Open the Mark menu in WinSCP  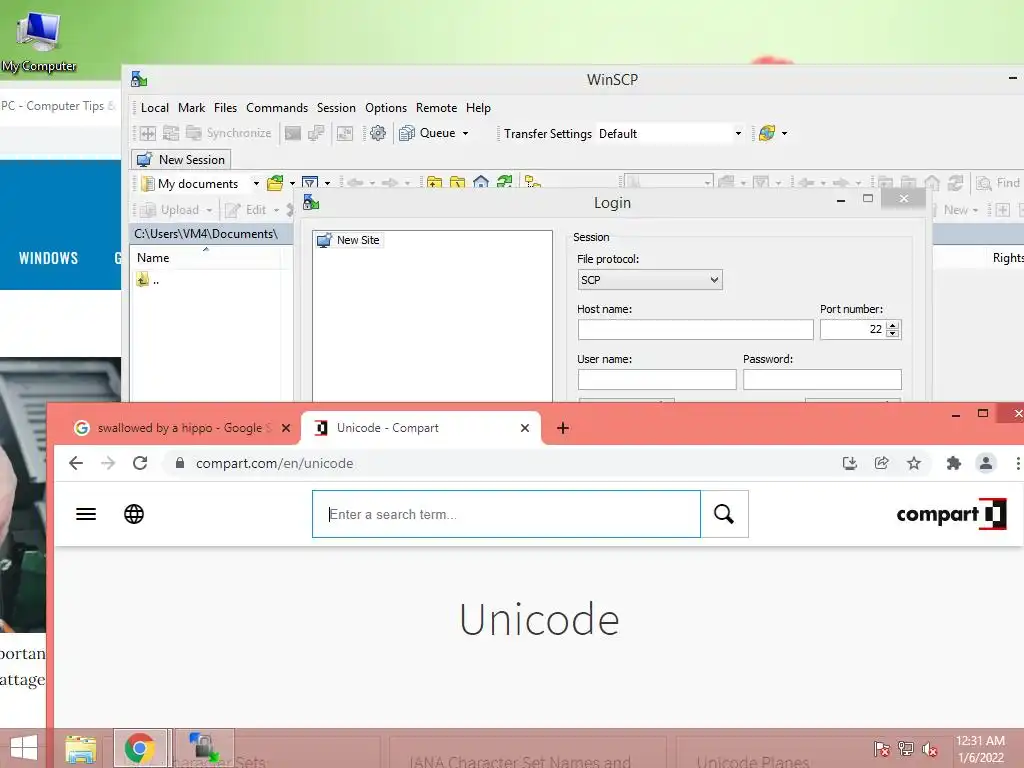[191, 108]
